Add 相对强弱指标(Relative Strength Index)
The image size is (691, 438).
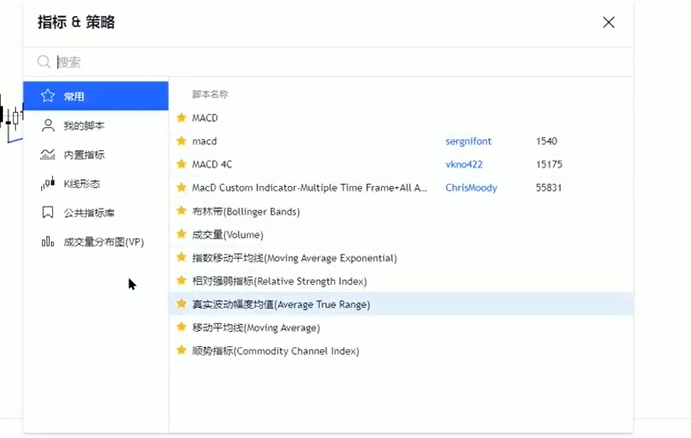click(x=279, y=282)
